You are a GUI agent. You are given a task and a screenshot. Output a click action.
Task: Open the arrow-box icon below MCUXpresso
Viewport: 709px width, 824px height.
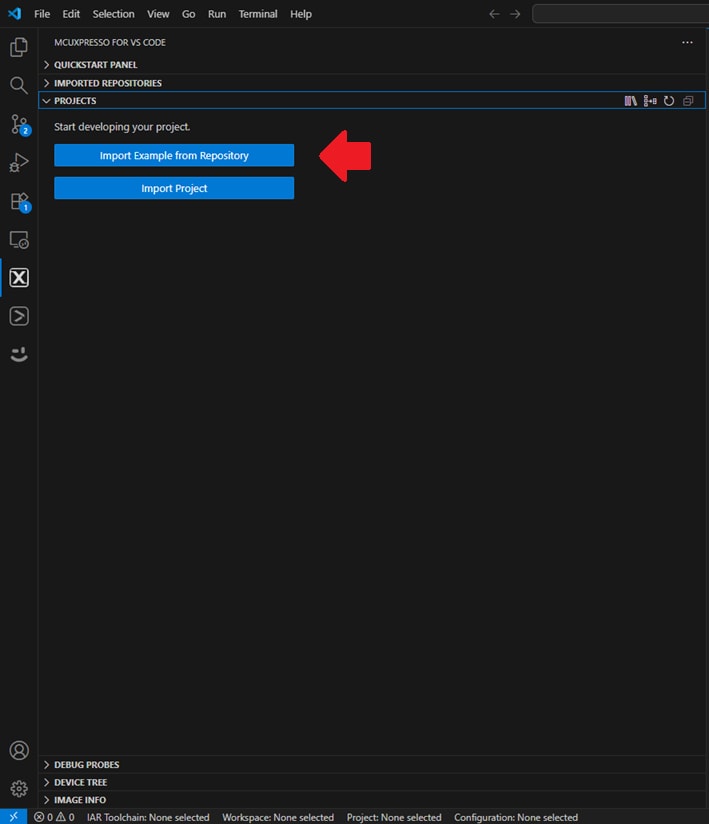(19, 316)
